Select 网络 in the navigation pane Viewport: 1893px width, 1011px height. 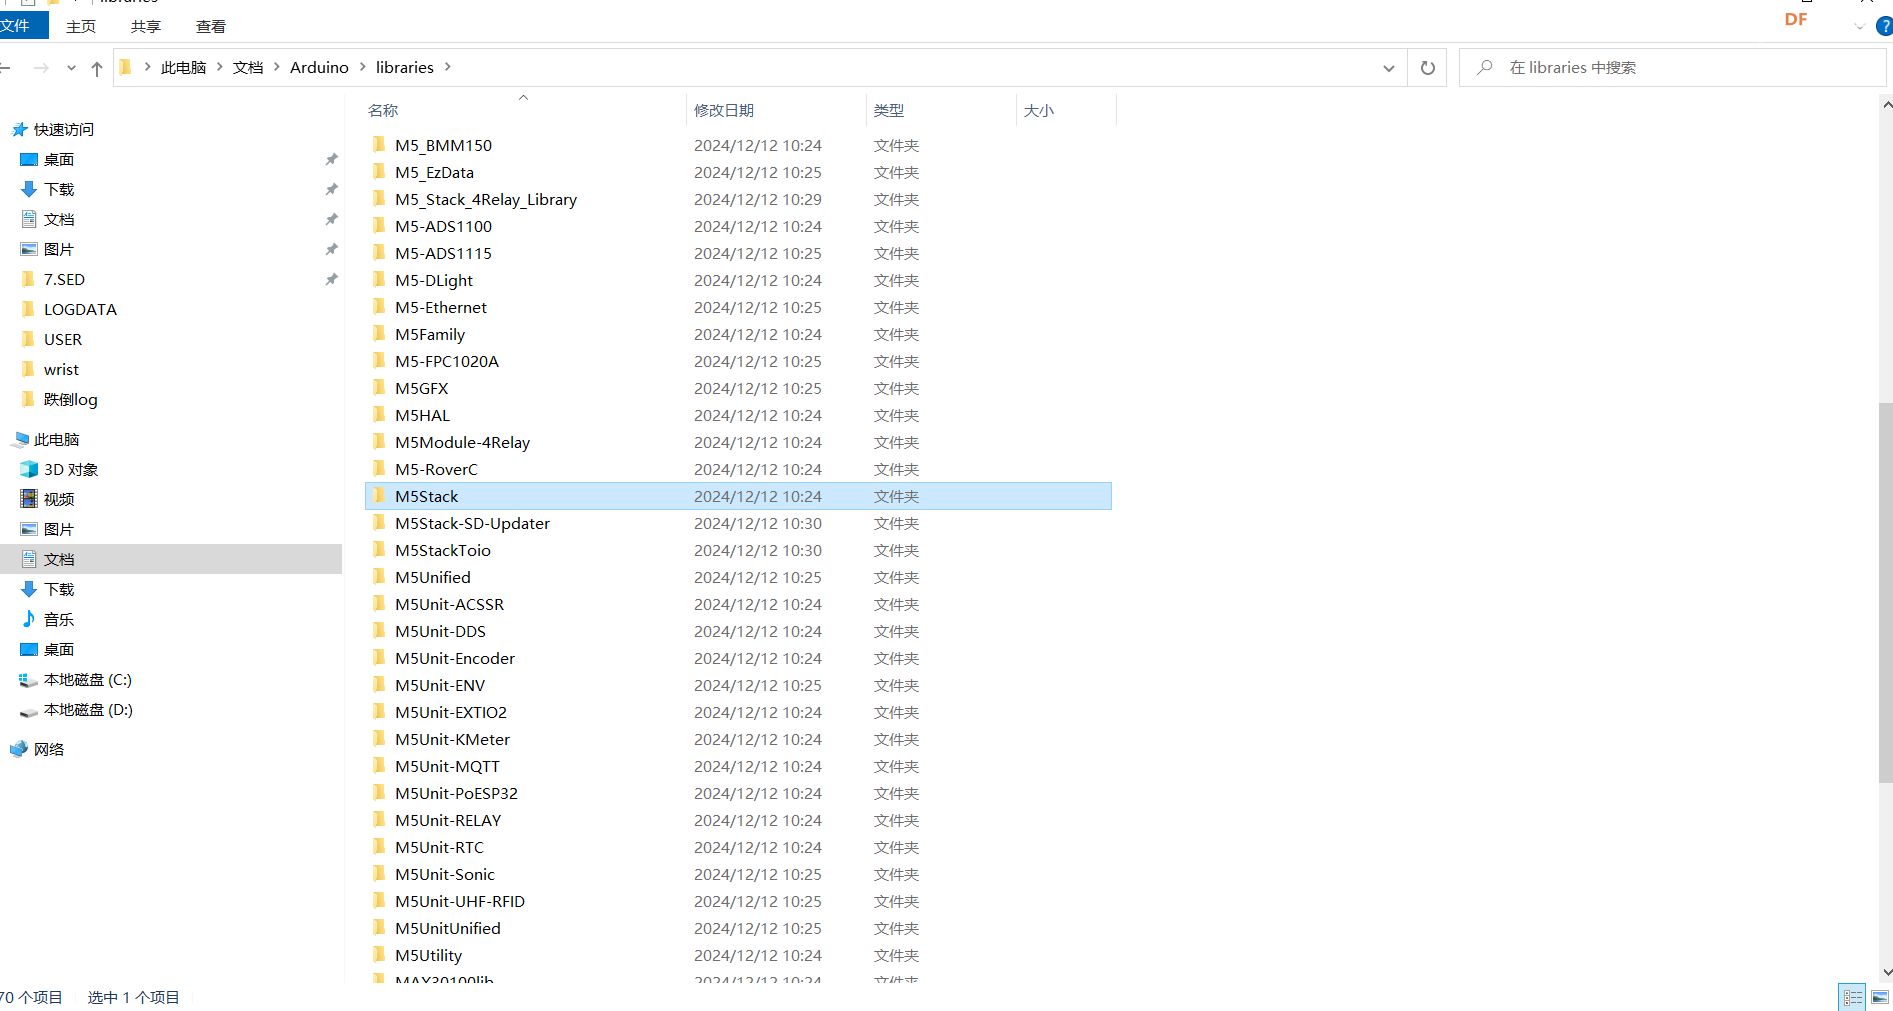point(48,749)
